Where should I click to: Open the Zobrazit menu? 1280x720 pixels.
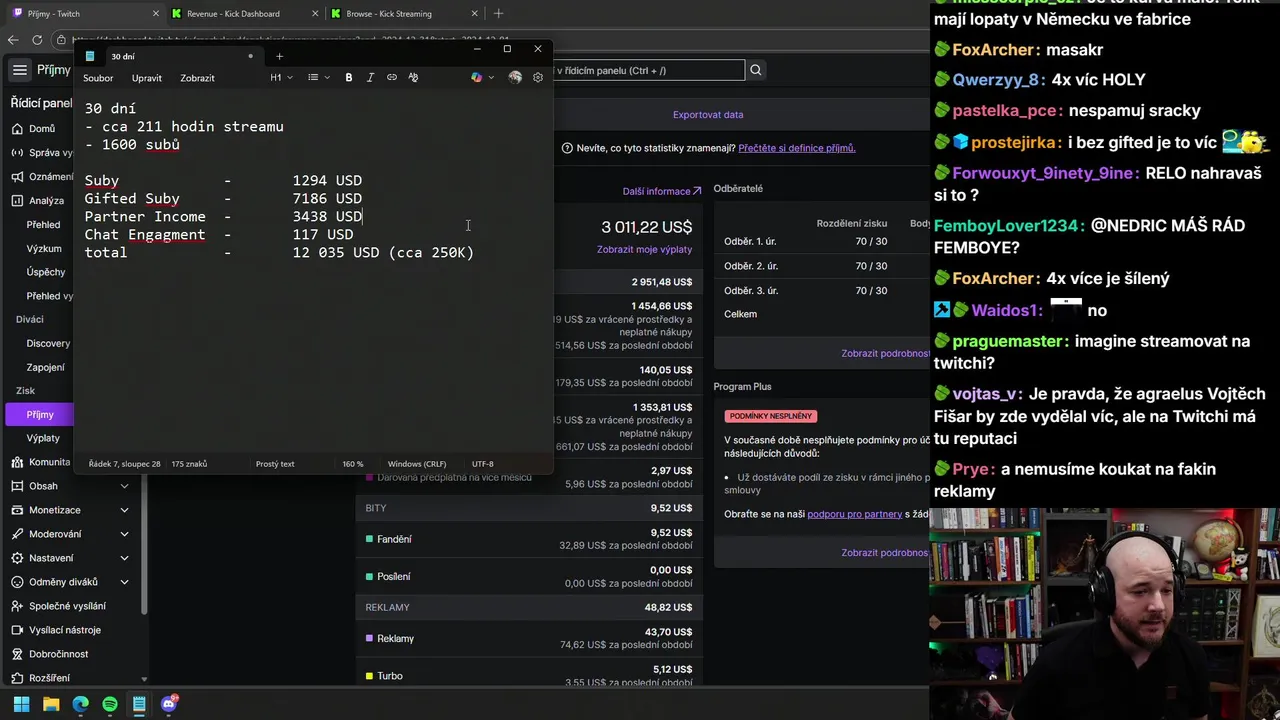197,78
